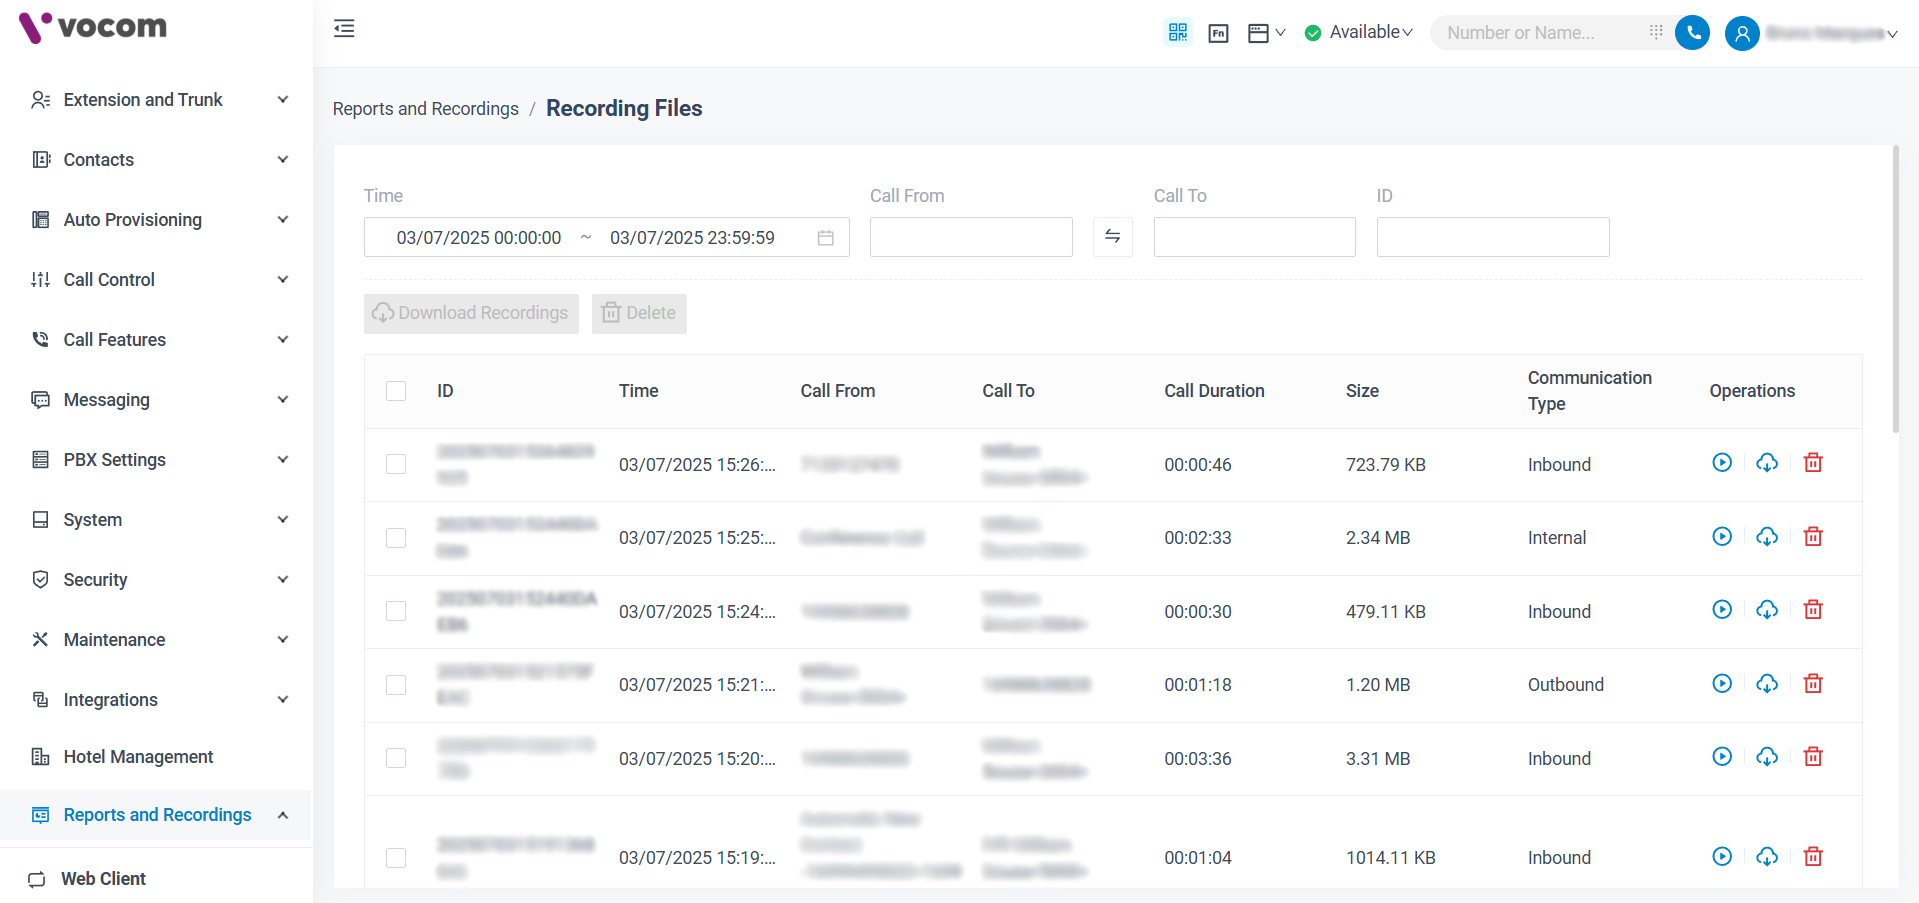Check the select-all checkbox in table header
Viewport: 1919px width, 903px height.
396,391
